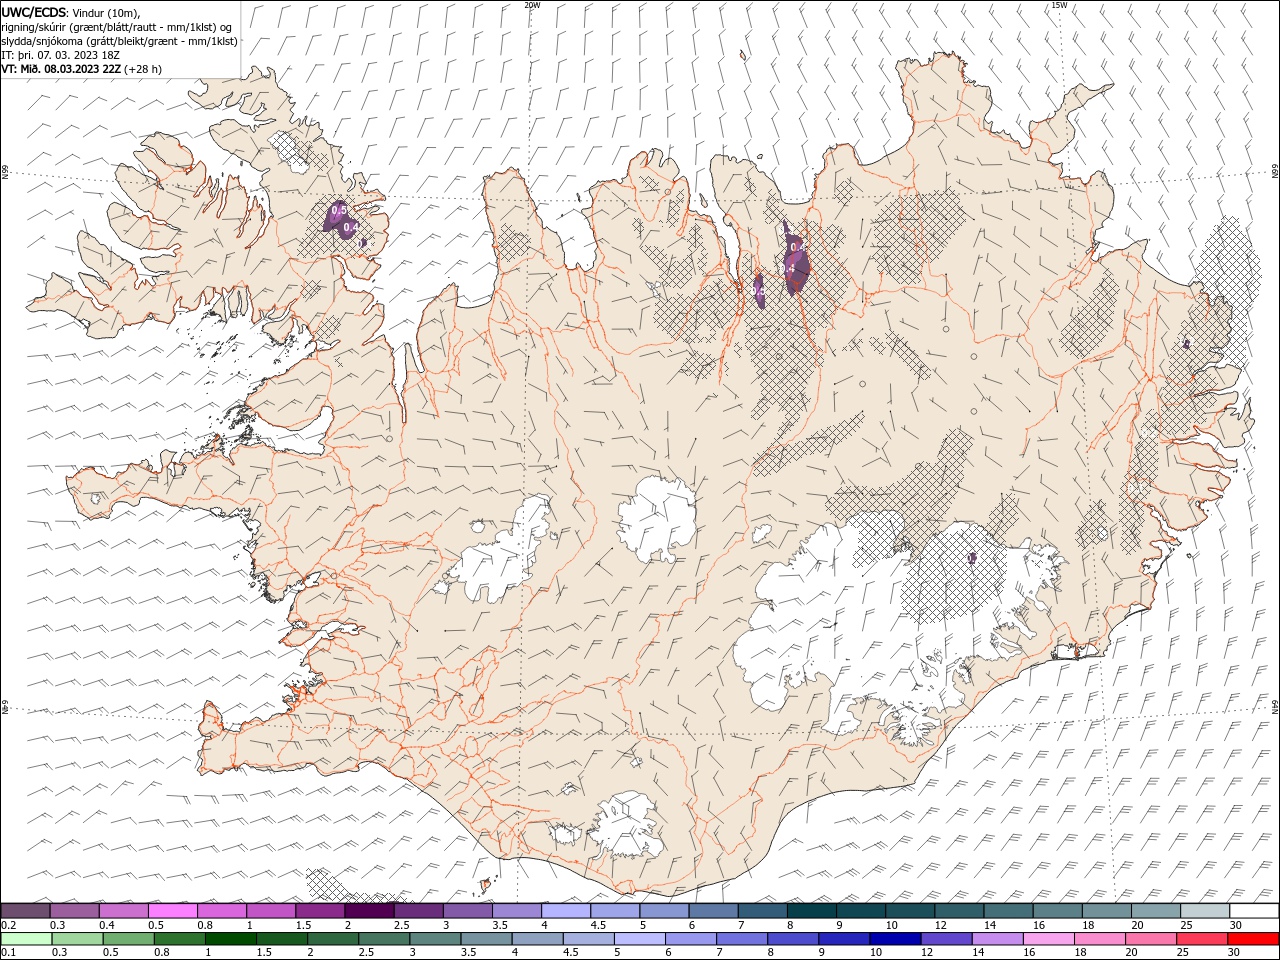Screen dimensions: 1280x960
Task: Select the 7 blue swatch in lower legend row
Action: pyautogui.click(x=741, y=939)
